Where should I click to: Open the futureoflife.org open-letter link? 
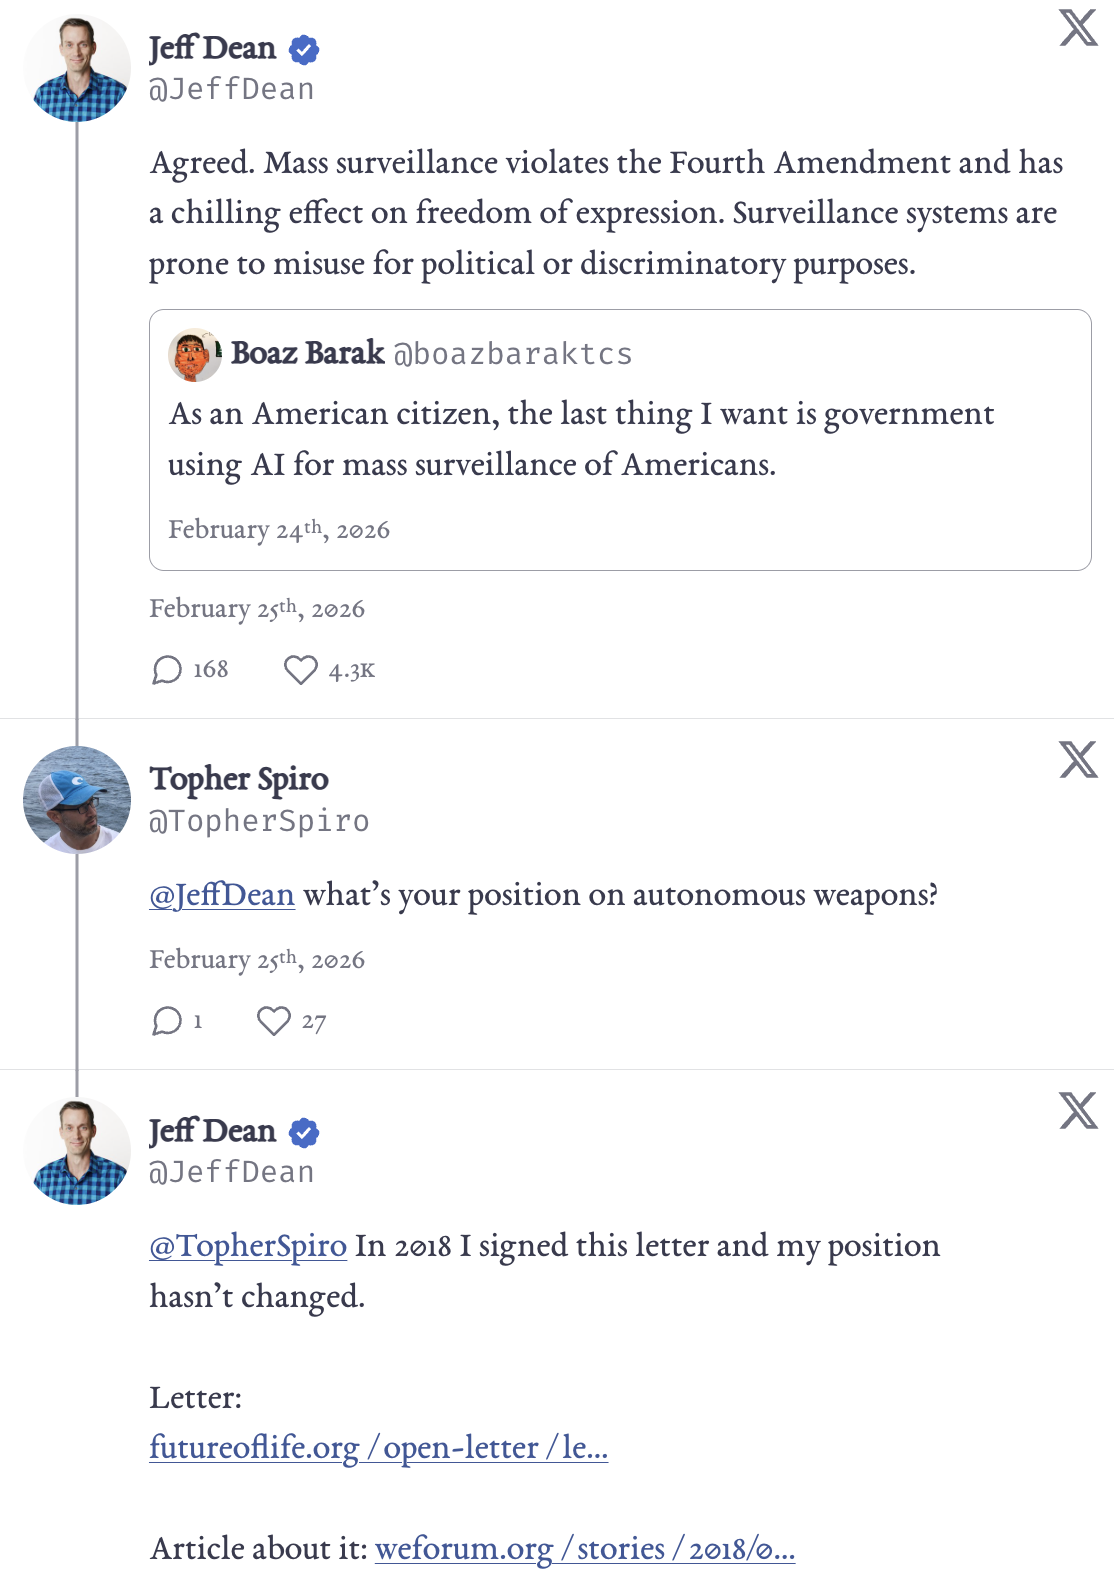tap(379, 1448)
